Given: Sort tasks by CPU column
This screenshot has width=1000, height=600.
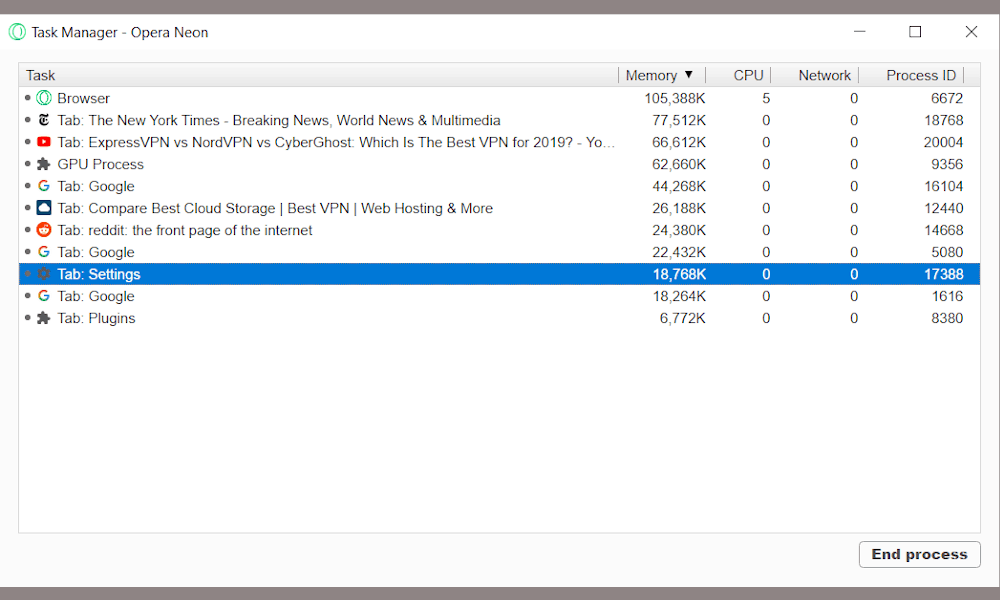Looking at the screenshot, I should point(748,75).
